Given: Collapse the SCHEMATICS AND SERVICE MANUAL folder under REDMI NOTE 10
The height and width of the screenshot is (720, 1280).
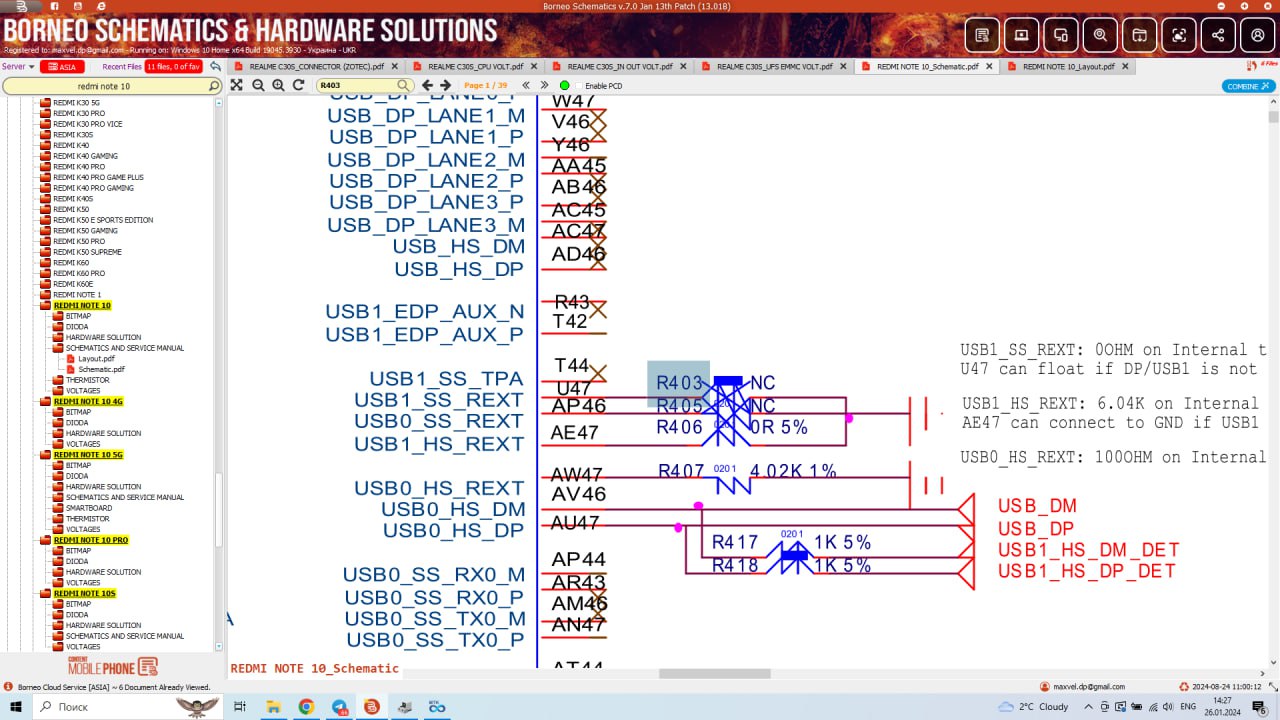Looking at the screenshot, I should 58,348.
